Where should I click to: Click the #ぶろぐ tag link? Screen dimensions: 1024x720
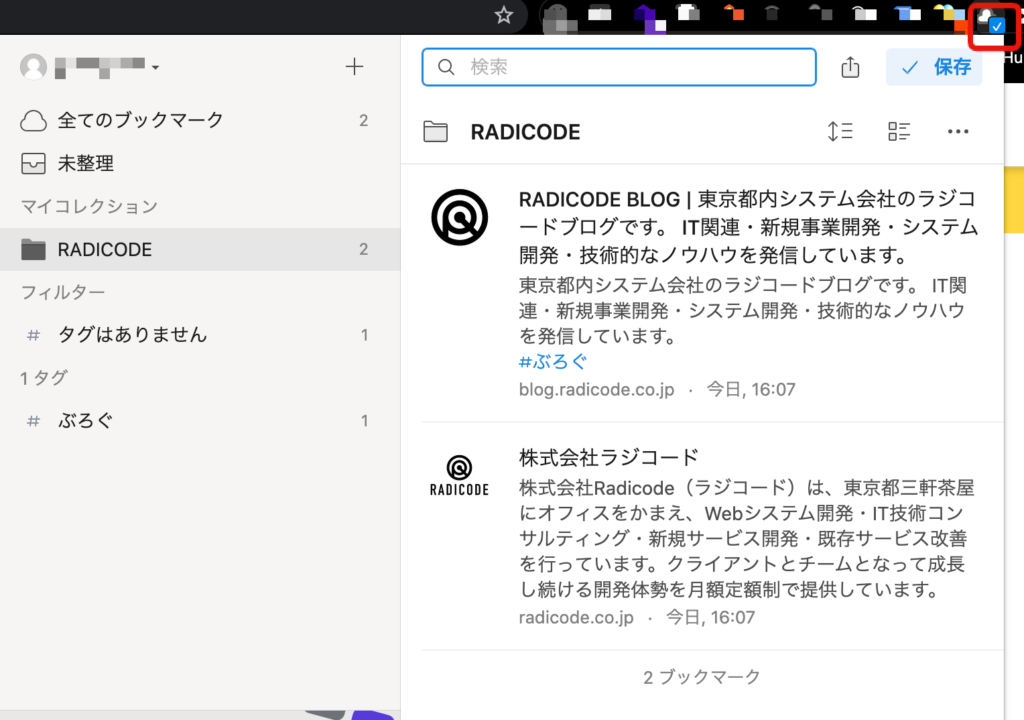(x=553, y=361)
